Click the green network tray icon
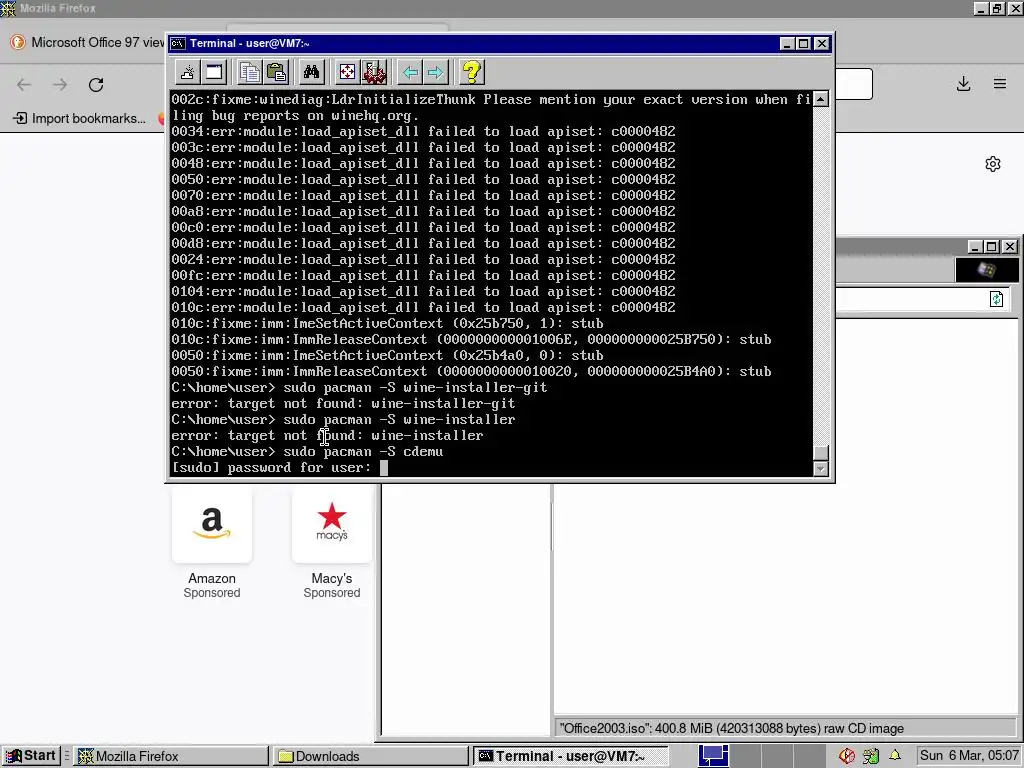This screenshot has height=768, width=1024. coord(871,756)
